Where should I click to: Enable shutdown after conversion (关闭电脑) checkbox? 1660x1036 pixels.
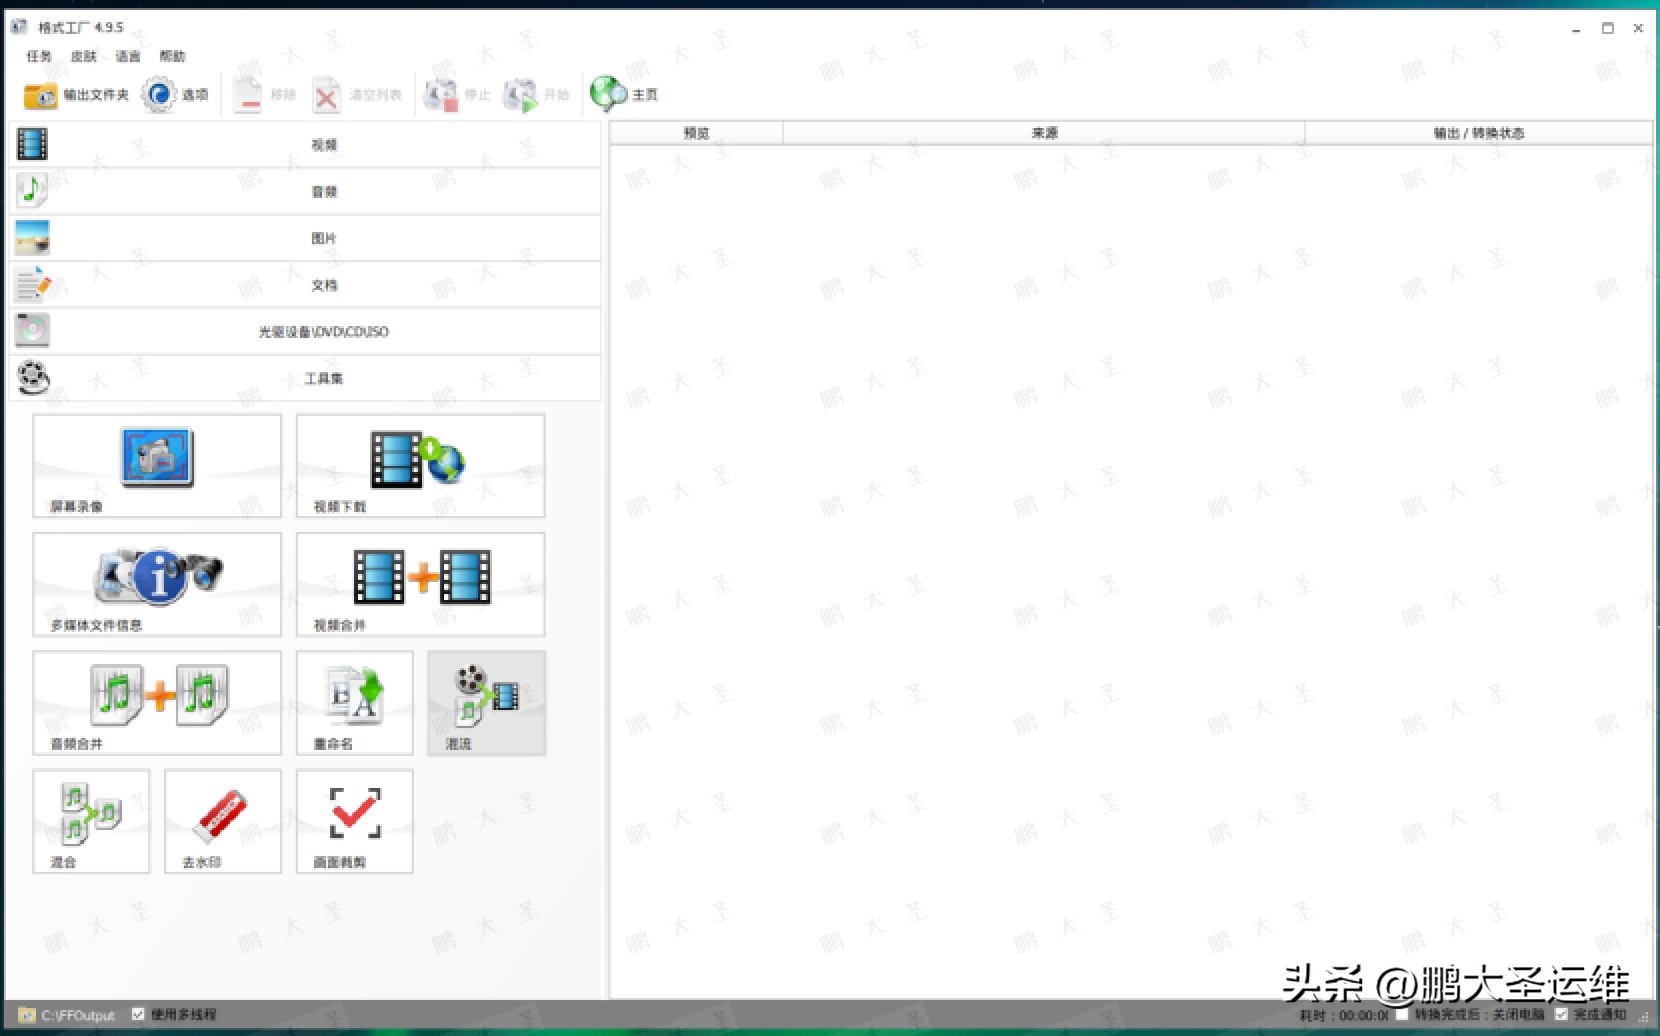pos(1402,1014)
